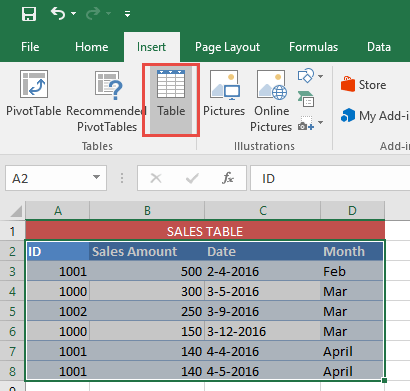Expand the Shapes dropdown arrow

coord(320,76)
